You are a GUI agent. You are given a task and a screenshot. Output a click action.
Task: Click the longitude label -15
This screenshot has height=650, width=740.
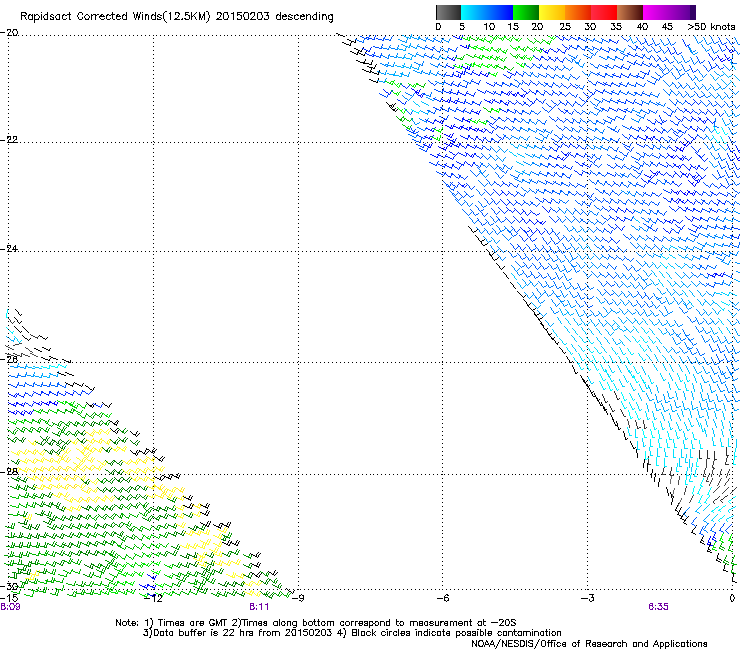click(x=9, y=598)
